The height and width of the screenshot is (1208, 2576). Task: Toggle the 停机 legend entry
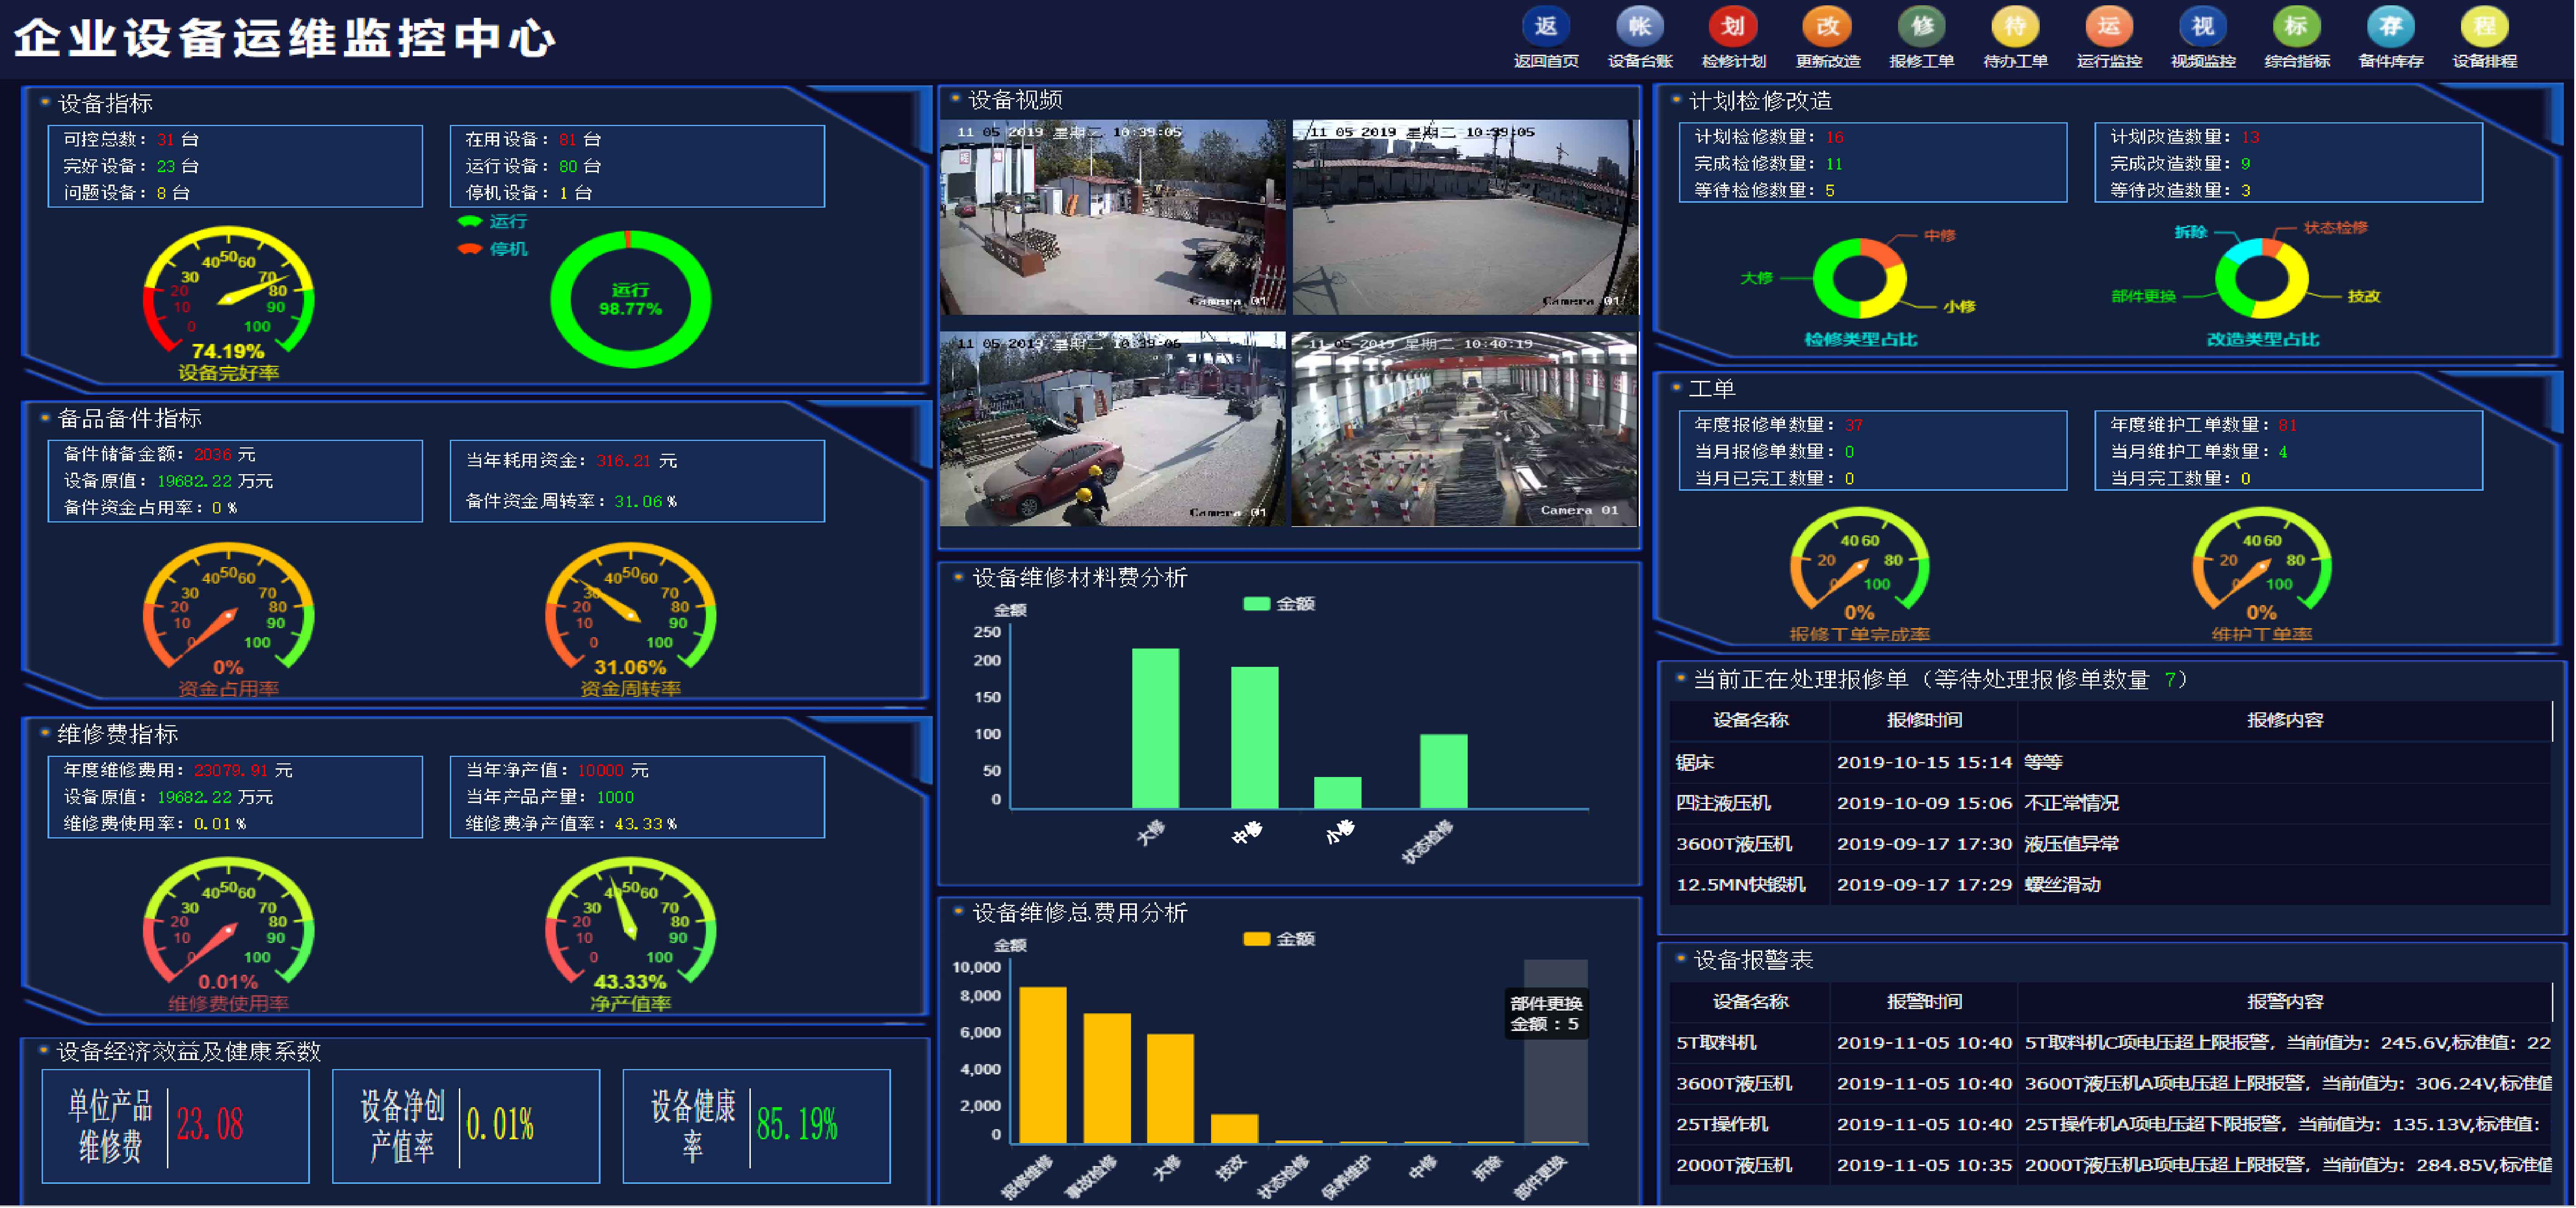(x=492, y=249)
